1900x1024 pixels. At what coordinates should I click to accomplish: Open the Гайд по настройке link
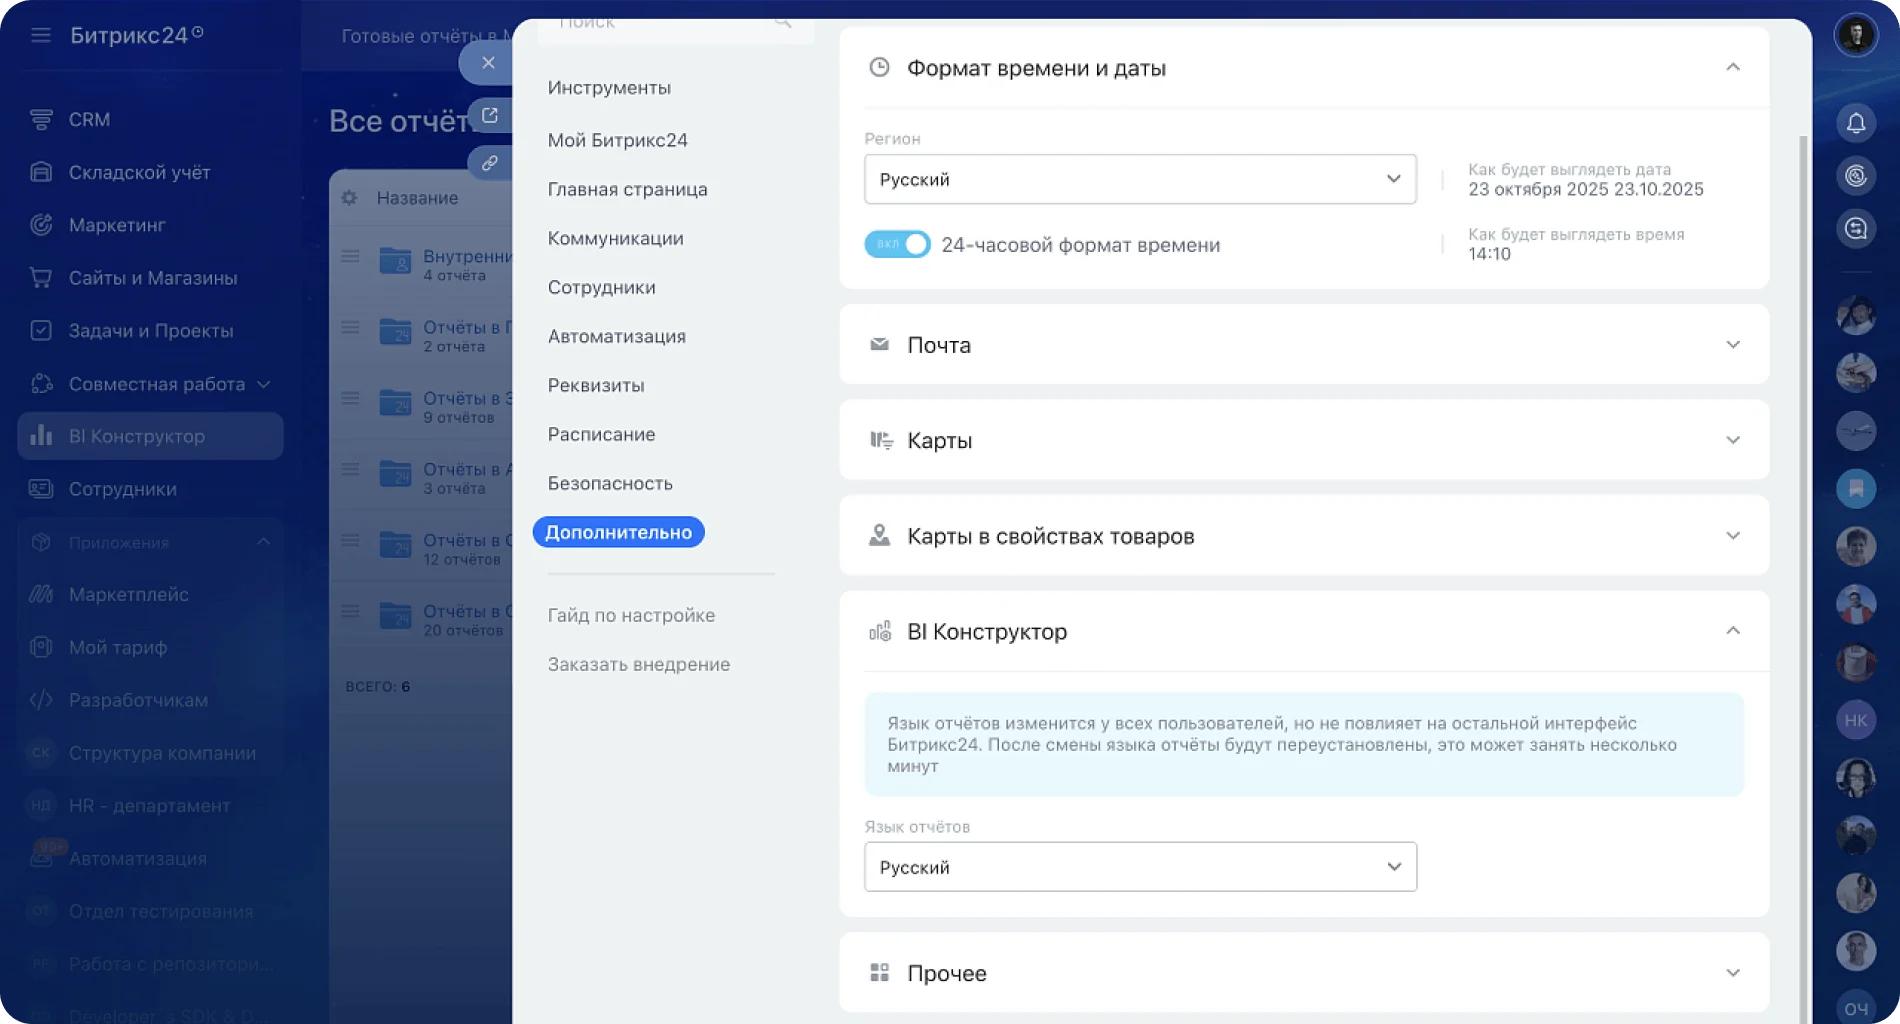631,615
